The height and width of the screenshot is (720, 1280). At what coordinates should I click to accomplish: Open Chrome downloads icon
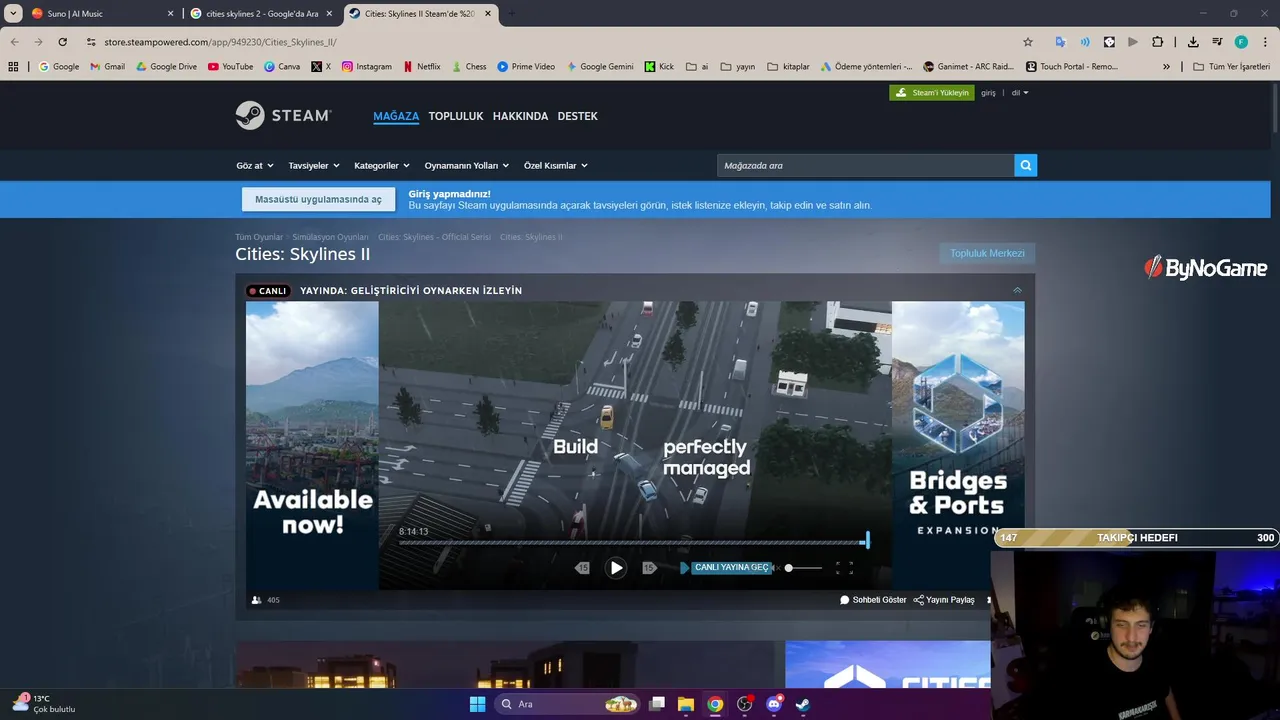[x=1193, y=42]
